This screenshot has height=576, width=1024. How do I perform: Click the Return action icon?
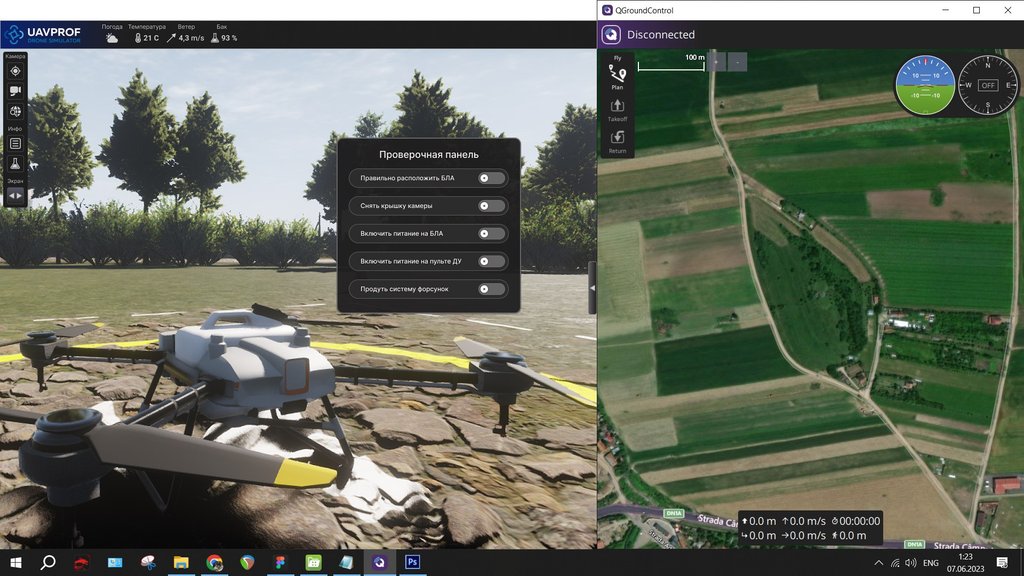click(x=617, y=141)
